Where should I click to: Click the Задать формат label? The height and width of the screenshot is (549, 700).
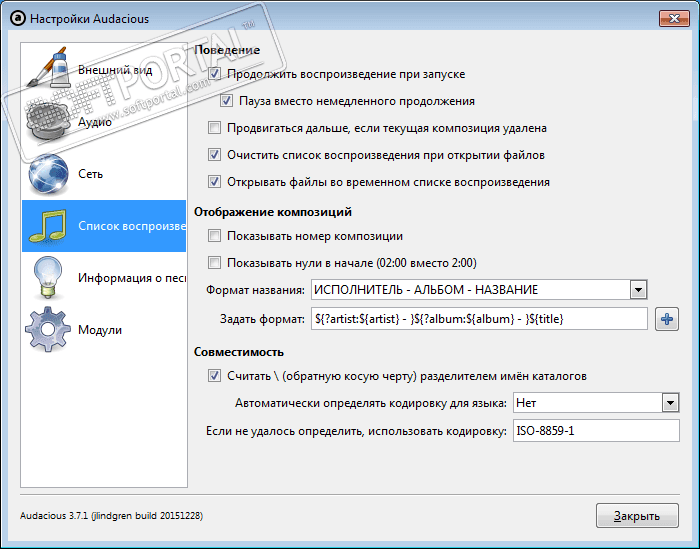tap(262, 319)
